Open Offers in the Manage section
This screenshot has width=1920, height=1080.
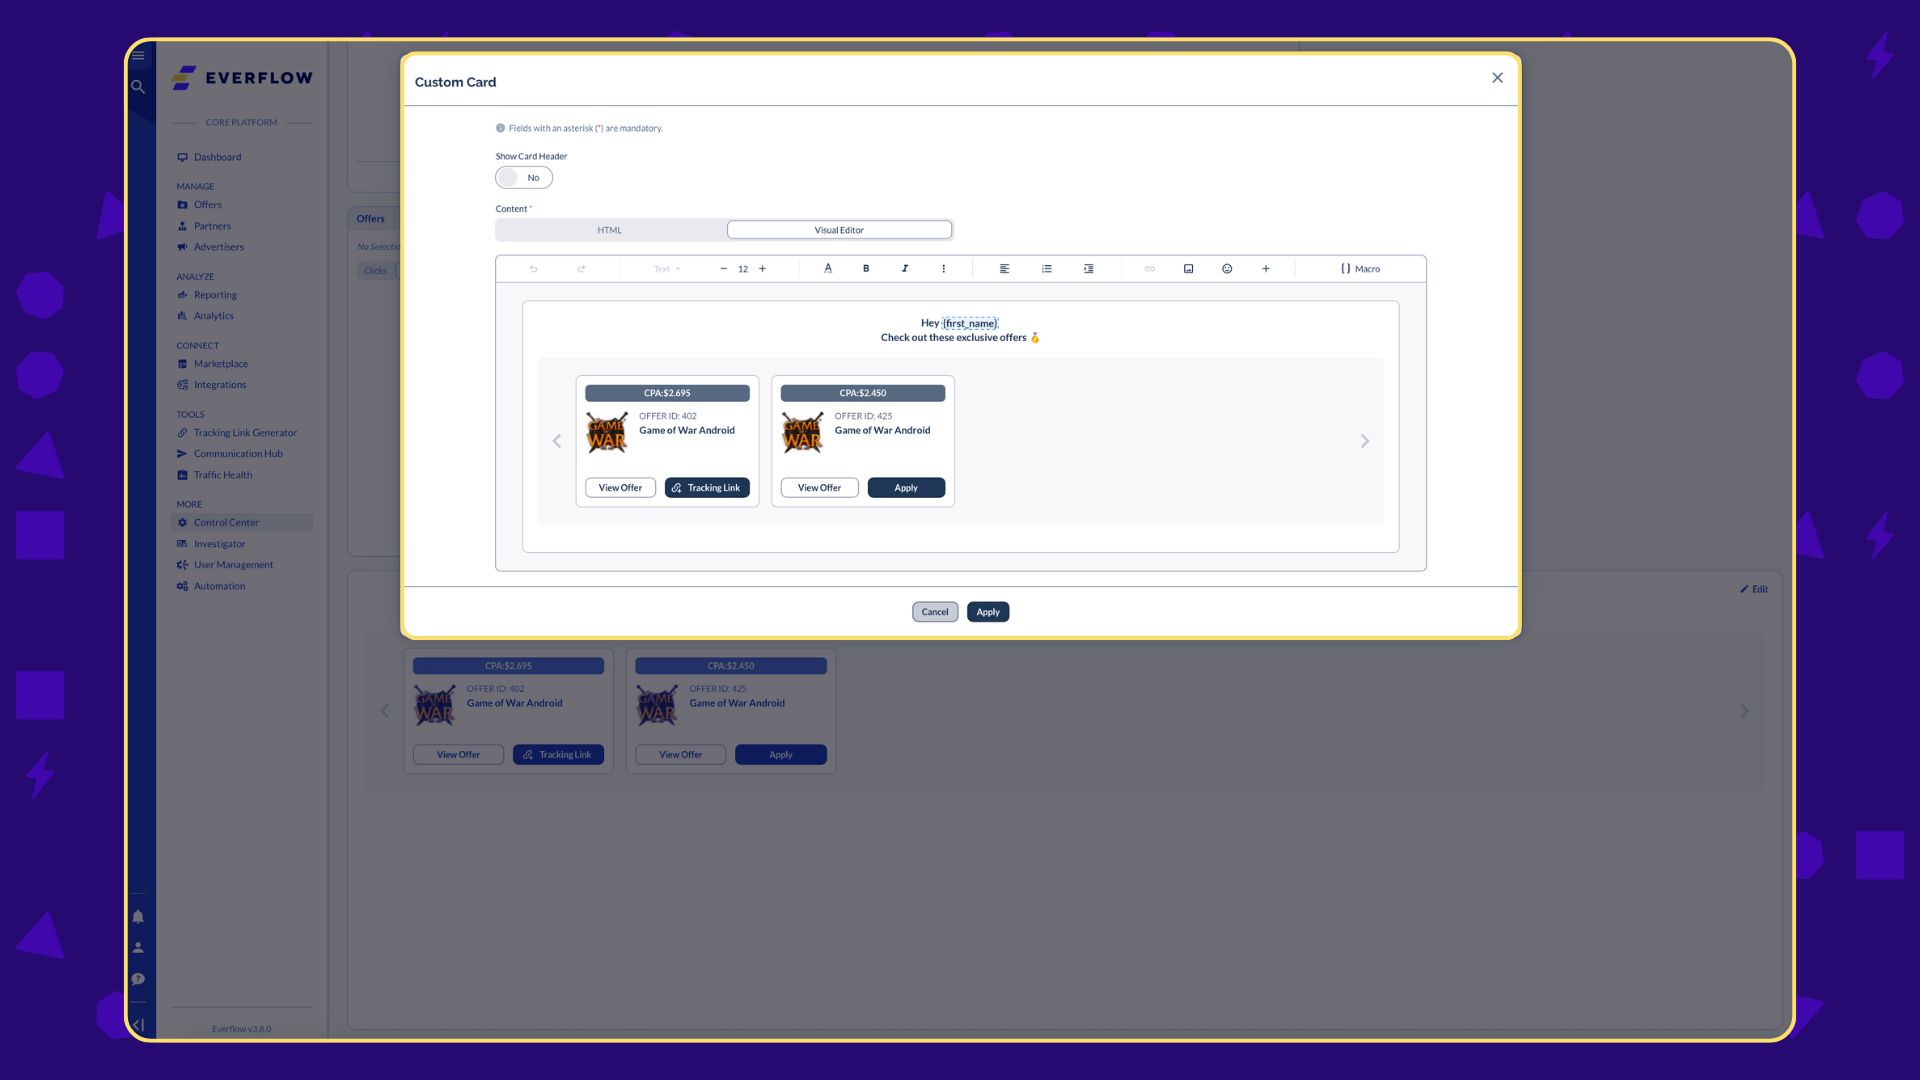(x=207, y=205)
